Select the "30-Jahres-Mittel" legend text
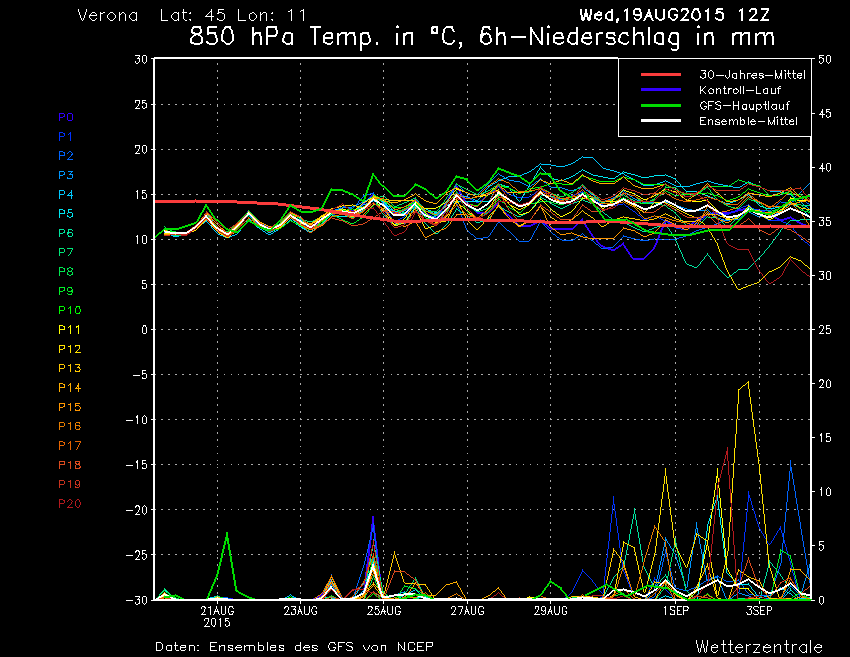 (752, 75)
